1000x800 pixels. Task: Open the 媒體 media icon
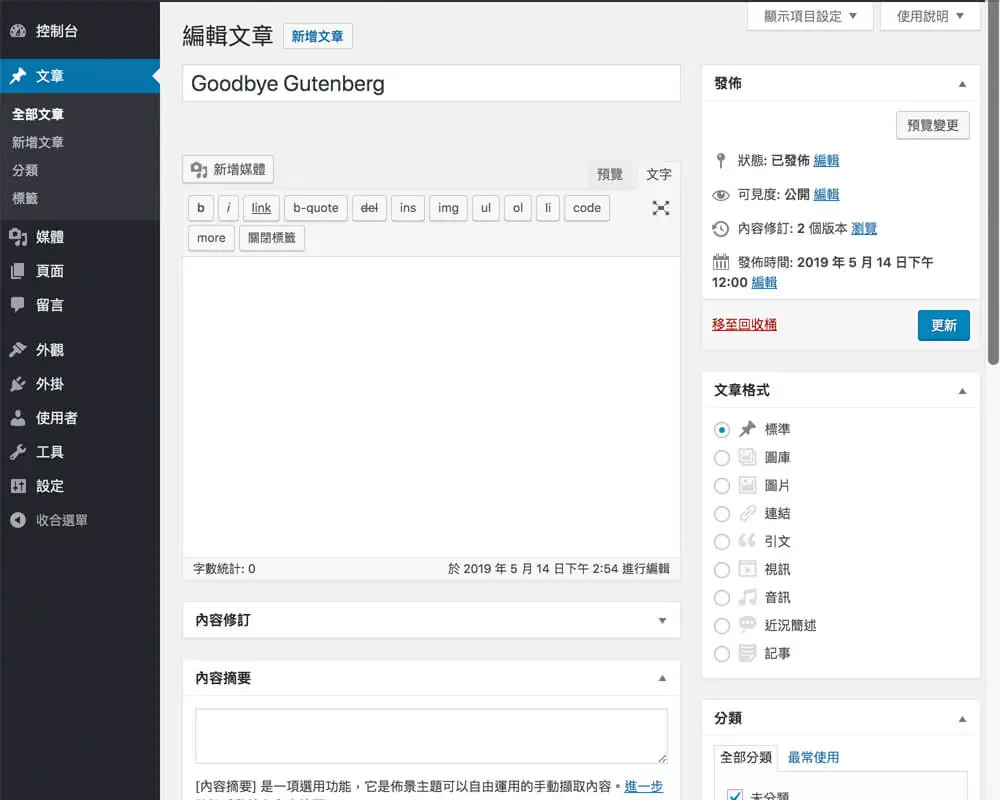tap(18, 237)
